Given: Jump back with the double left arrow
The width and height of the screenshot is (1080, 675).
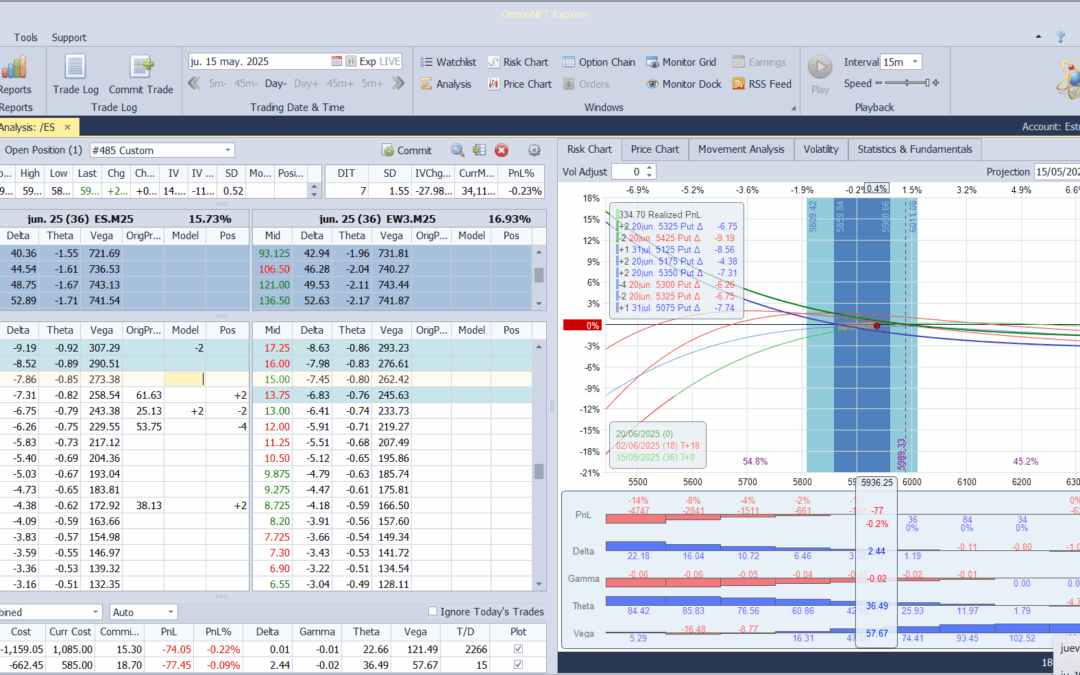Looking at the screenshot, I should pos(194,83).
